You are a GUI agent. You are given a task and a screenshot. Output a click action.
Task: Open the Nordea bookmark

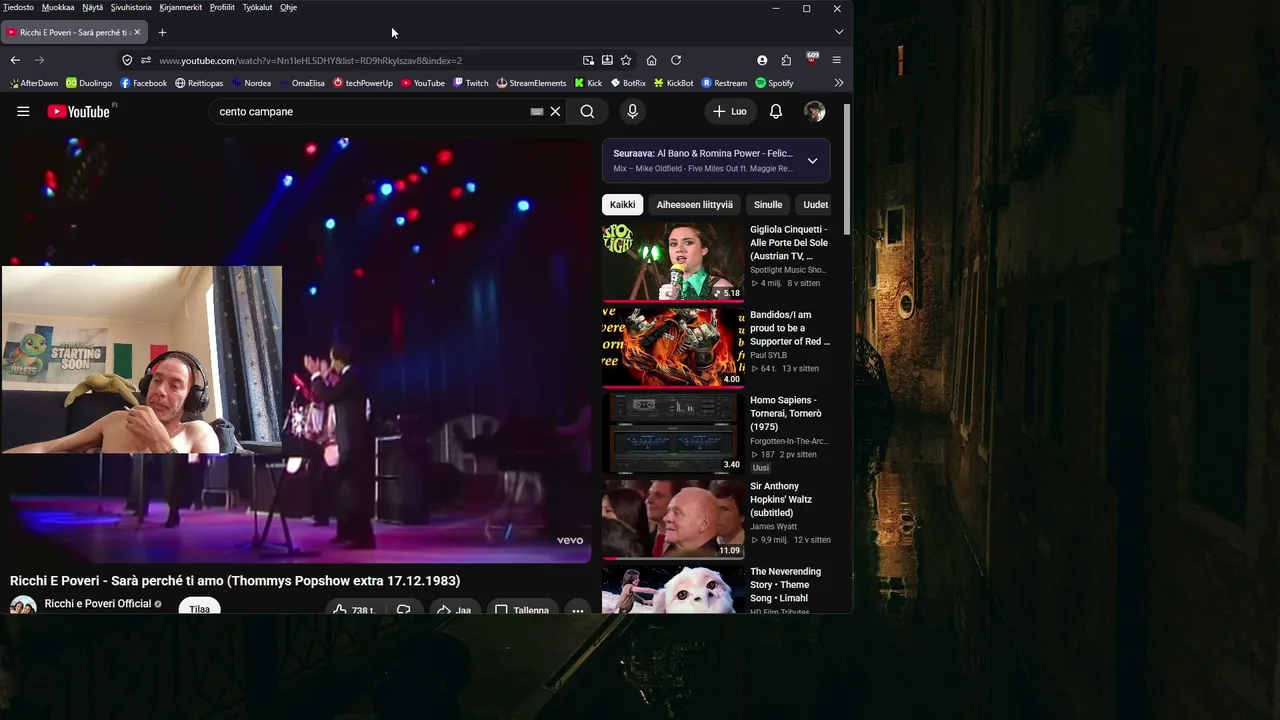(x=251, y=83)
